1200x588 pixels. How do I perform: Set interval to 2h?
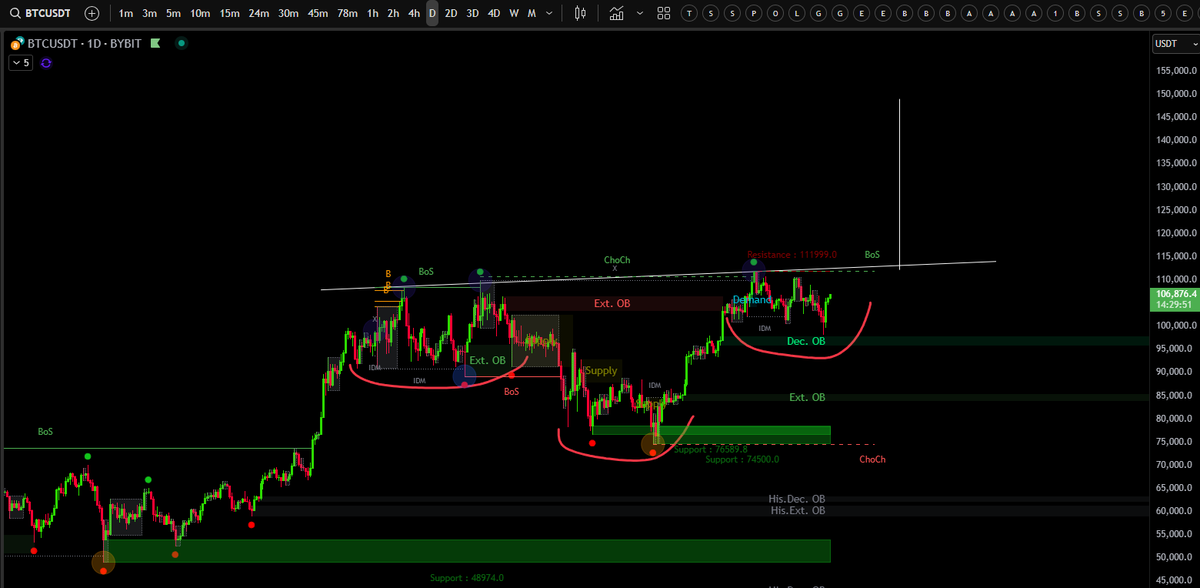click(393, 13)
